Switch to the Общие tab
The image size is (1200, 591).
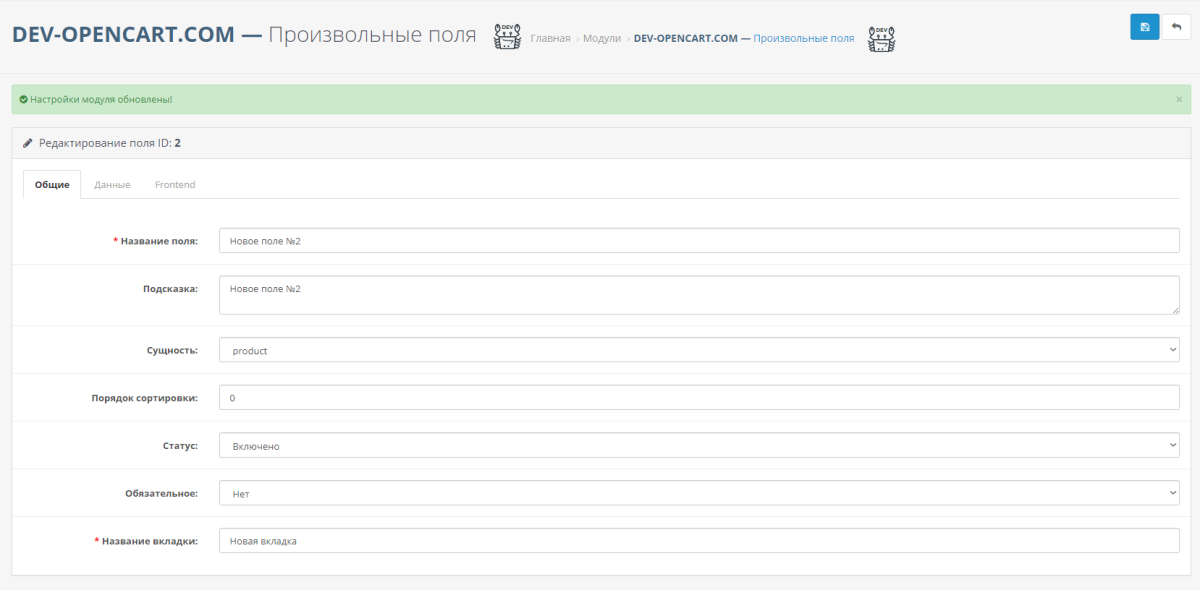[x=52, y=185]
